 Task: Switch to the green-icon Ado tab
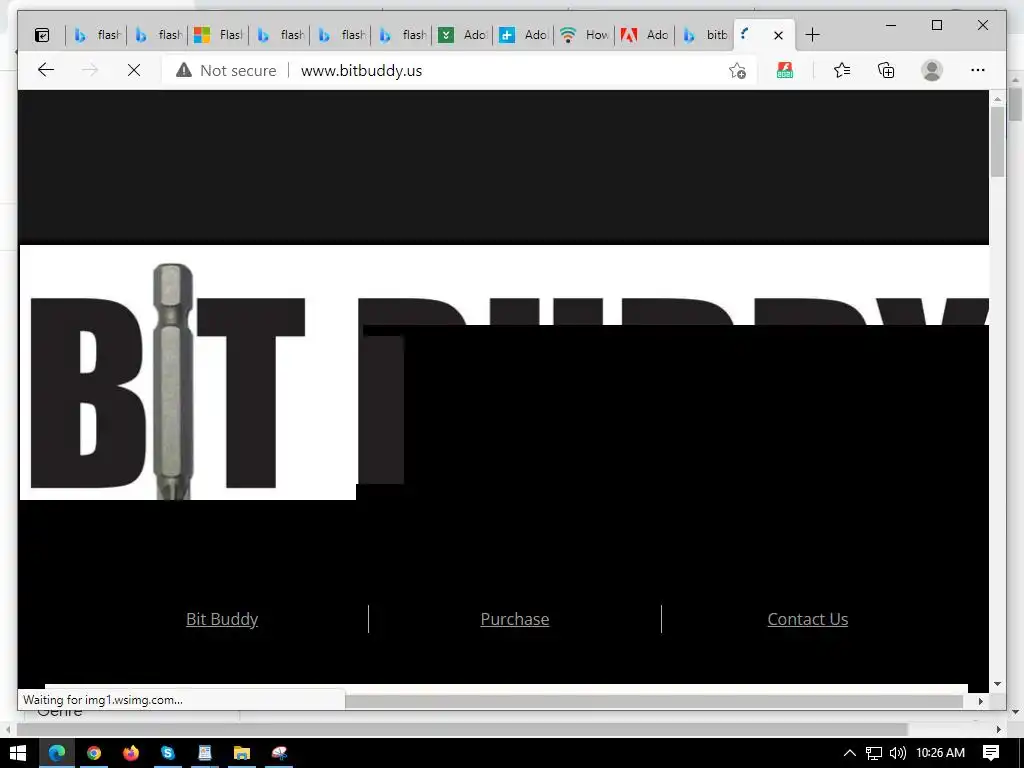pyautogui.click(x=463, y=35)
